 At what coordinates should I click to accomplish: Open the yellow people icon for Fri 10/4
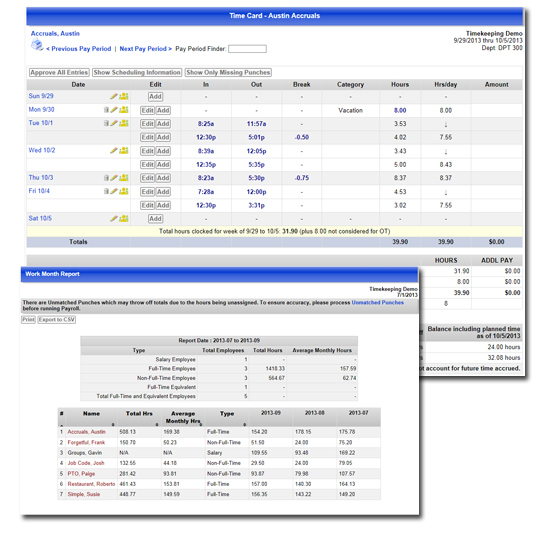[x=123, y=191]
